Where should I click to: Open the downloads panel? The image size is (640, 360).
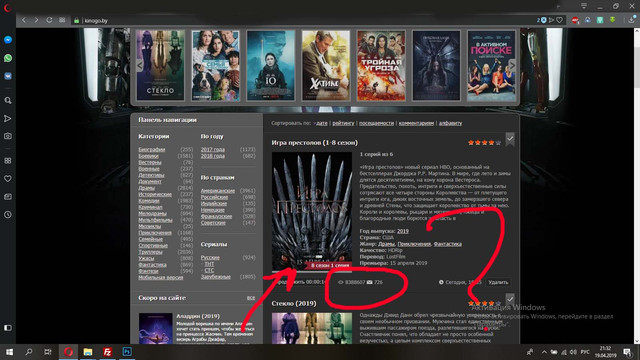632,20
